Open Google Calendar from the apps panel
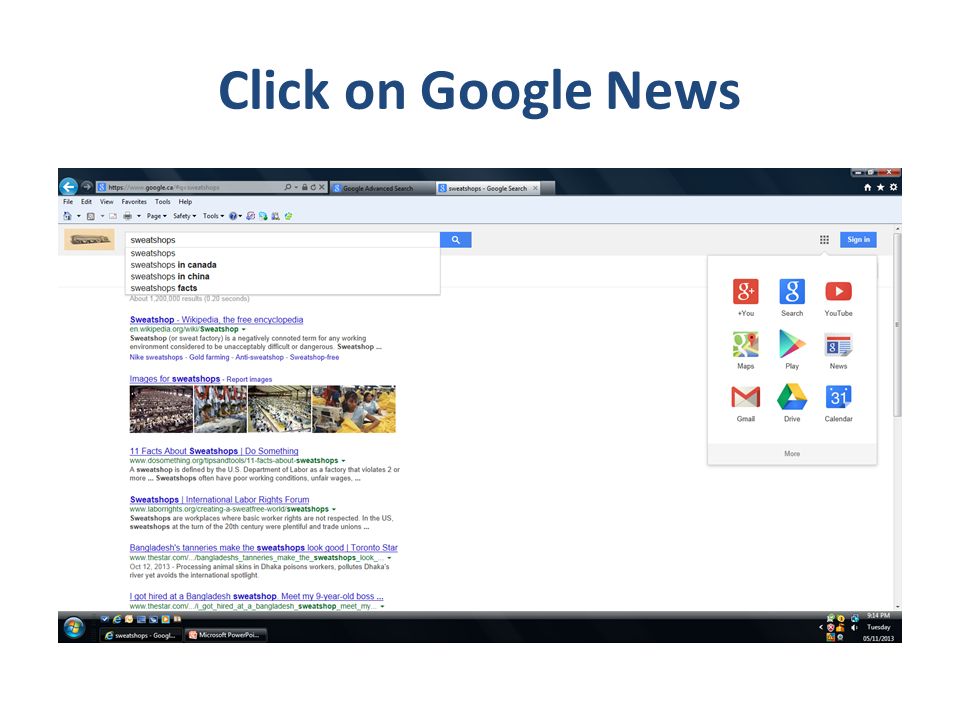 838,402
